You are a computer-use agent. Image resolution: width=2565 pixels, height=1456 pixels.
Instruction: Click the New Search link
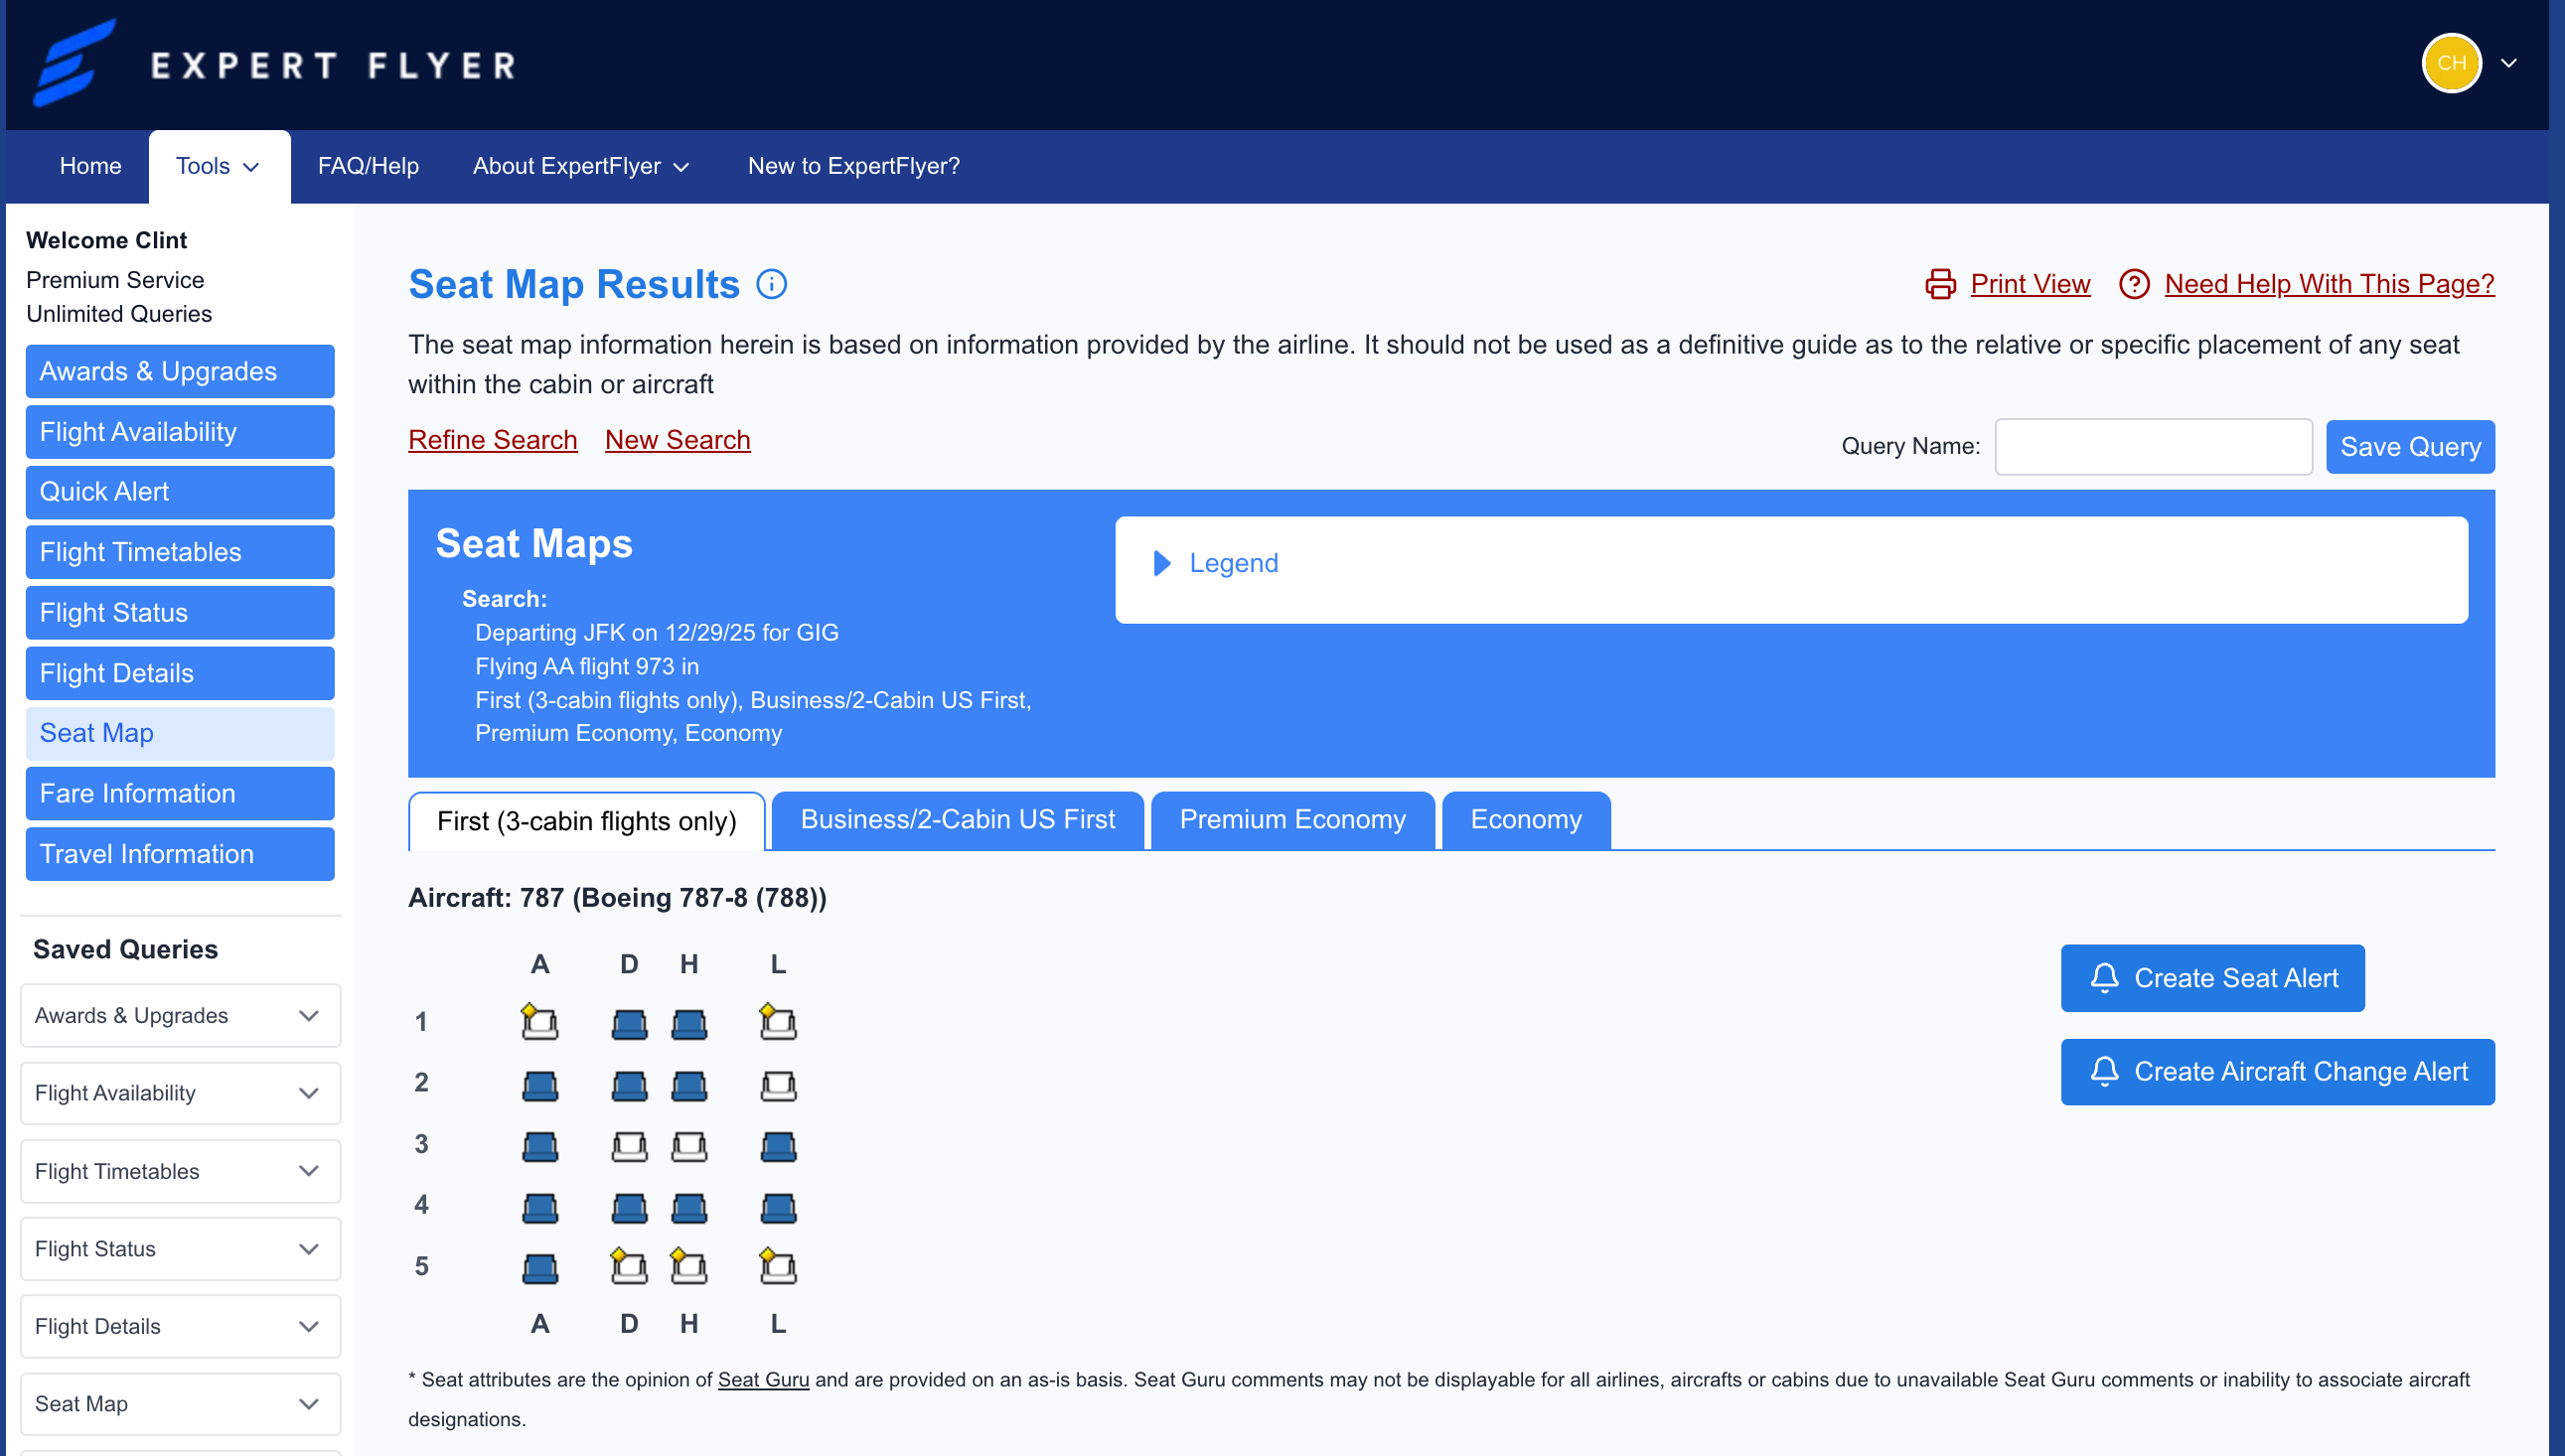(x=677, y=440)
